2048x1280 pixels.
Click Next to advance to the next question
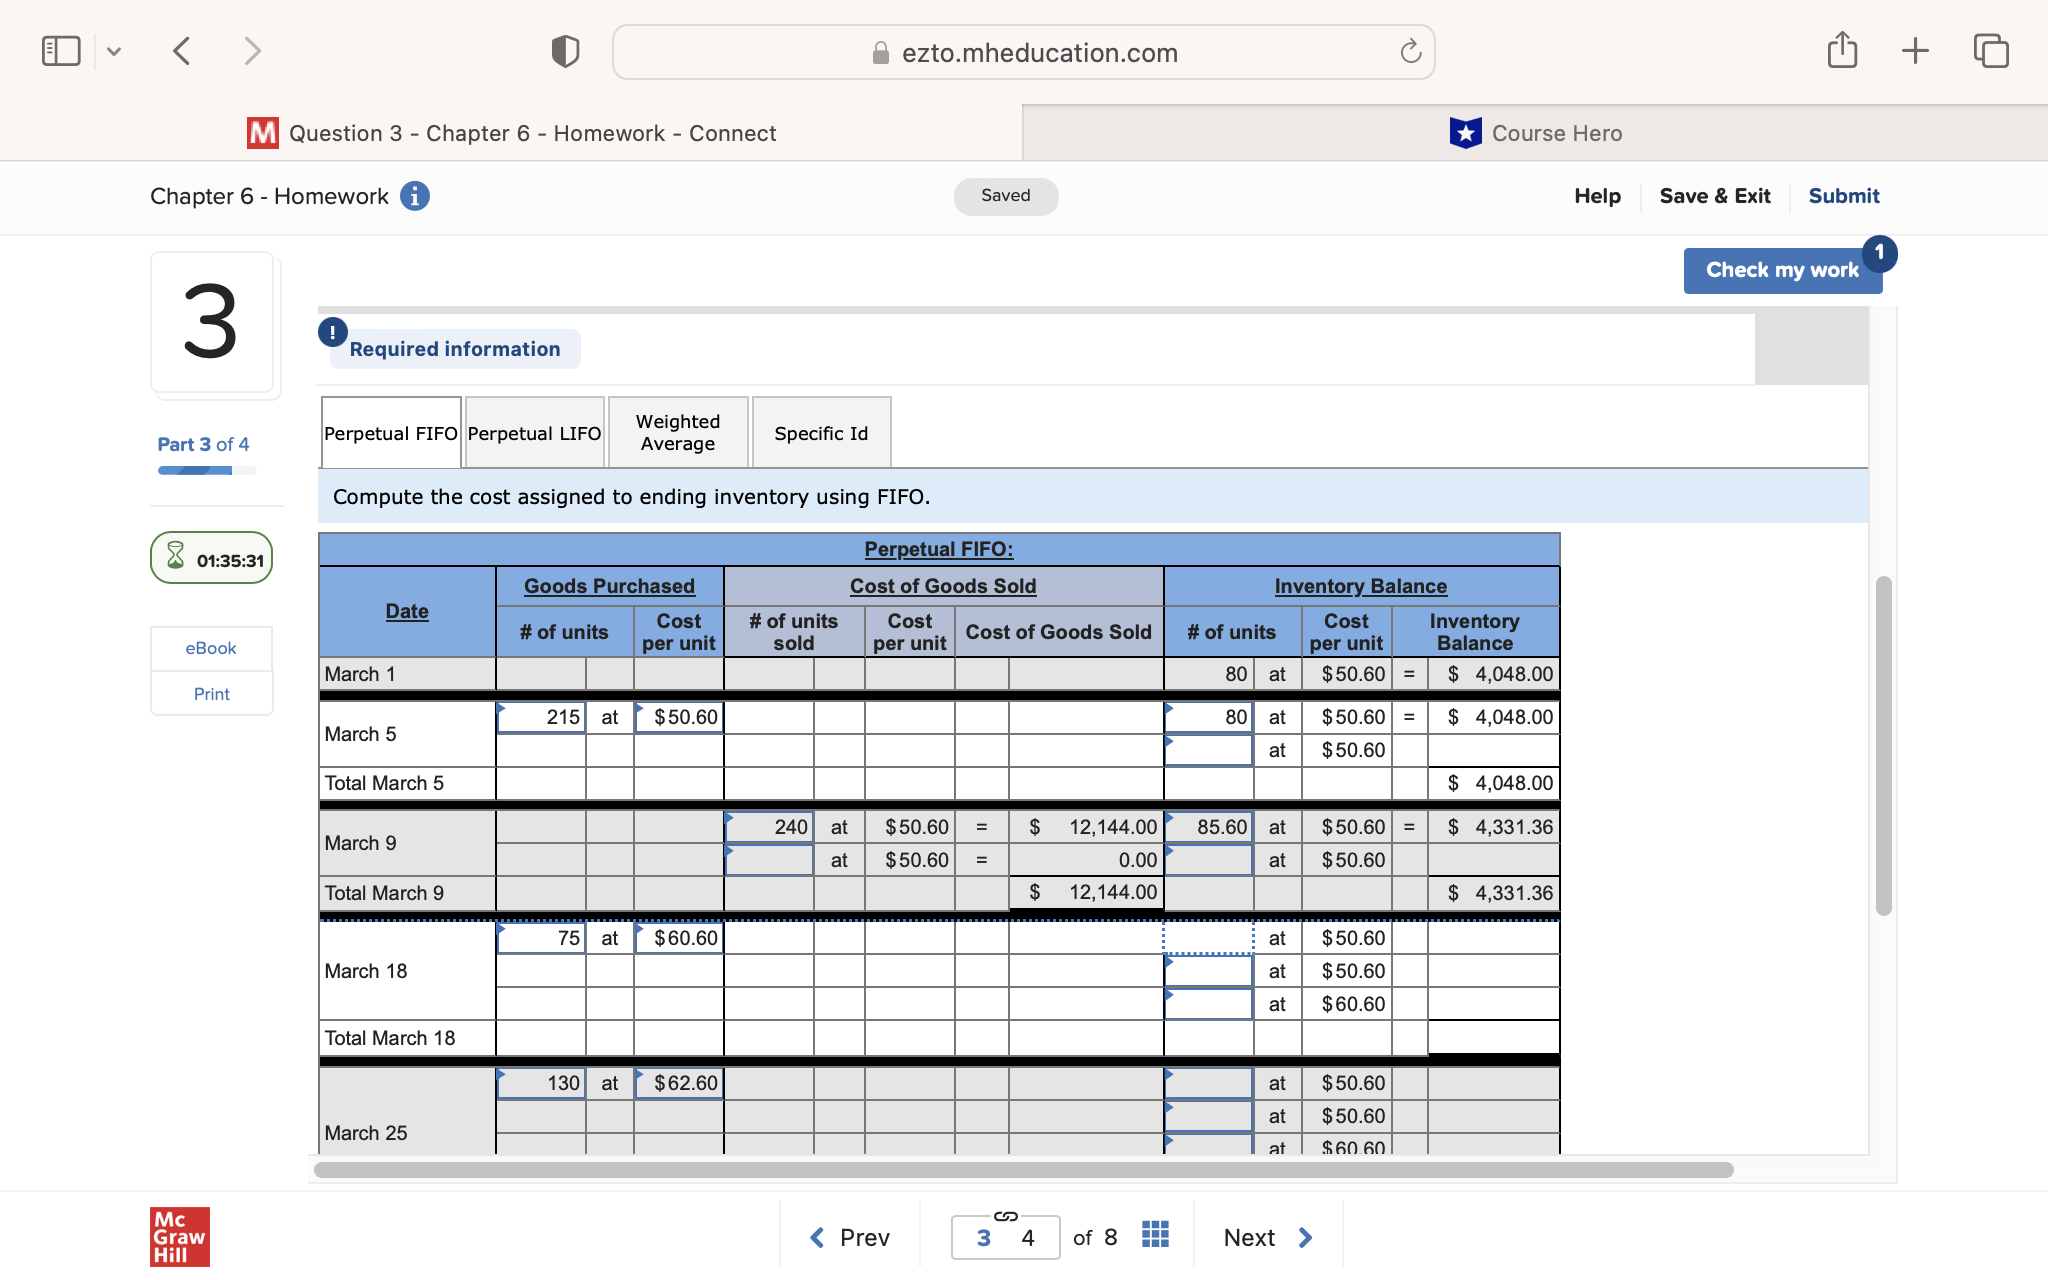click(x=1248, y=1237)
